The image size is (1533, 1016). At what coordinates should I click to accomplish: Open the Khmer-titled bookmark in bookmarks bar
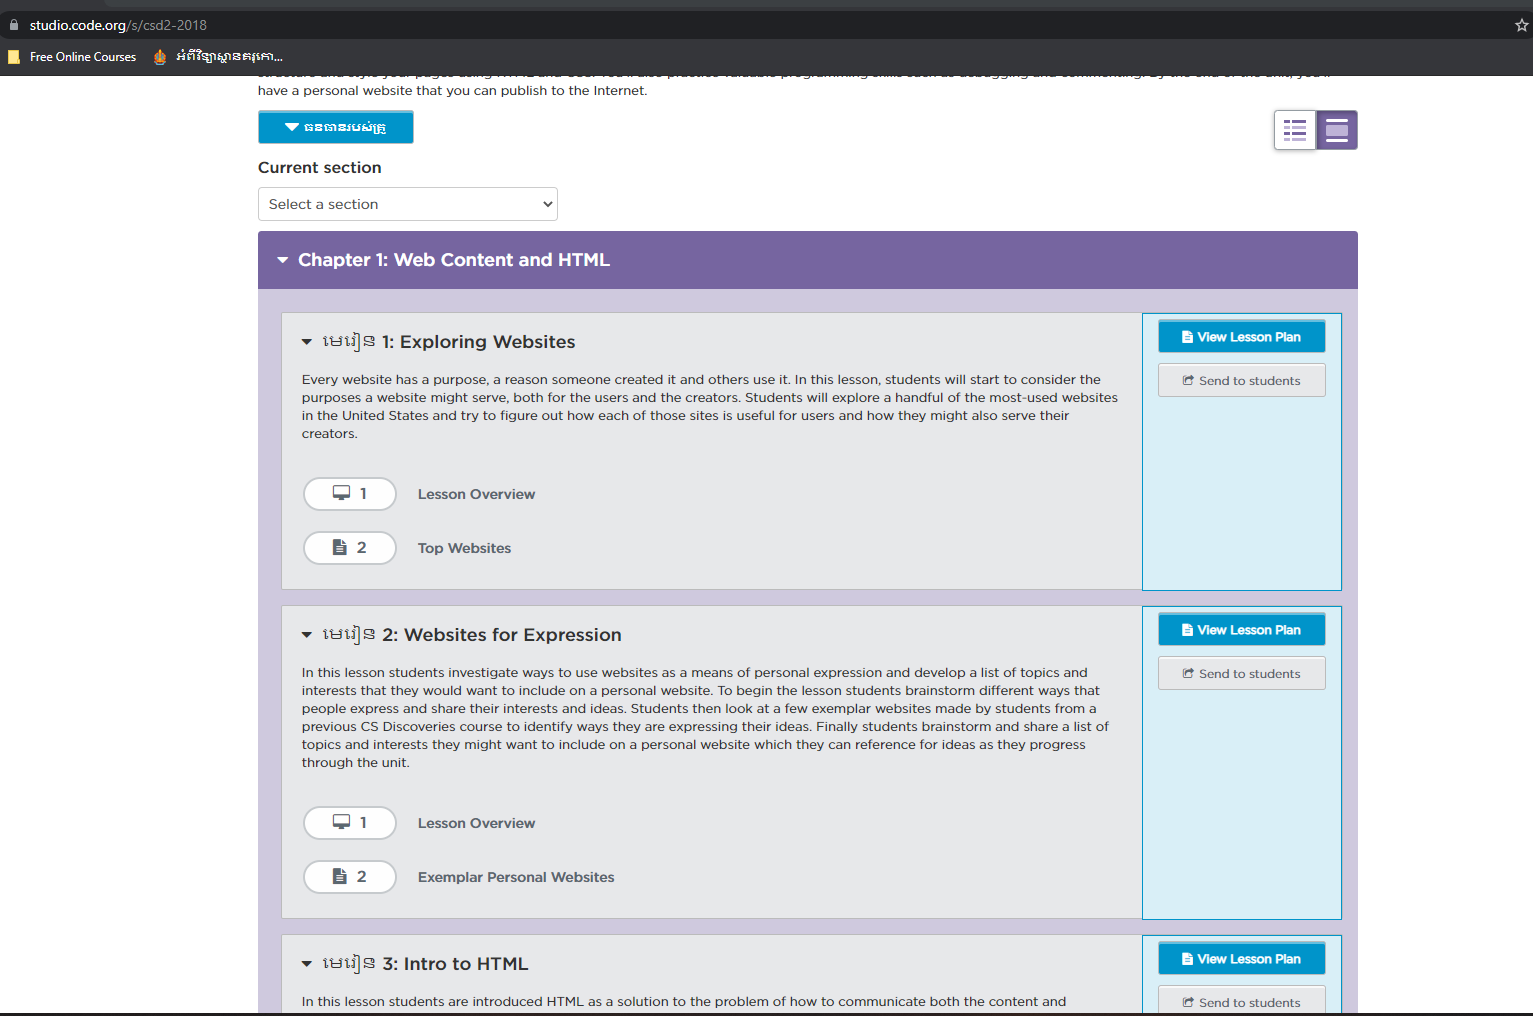coord(218,57)
